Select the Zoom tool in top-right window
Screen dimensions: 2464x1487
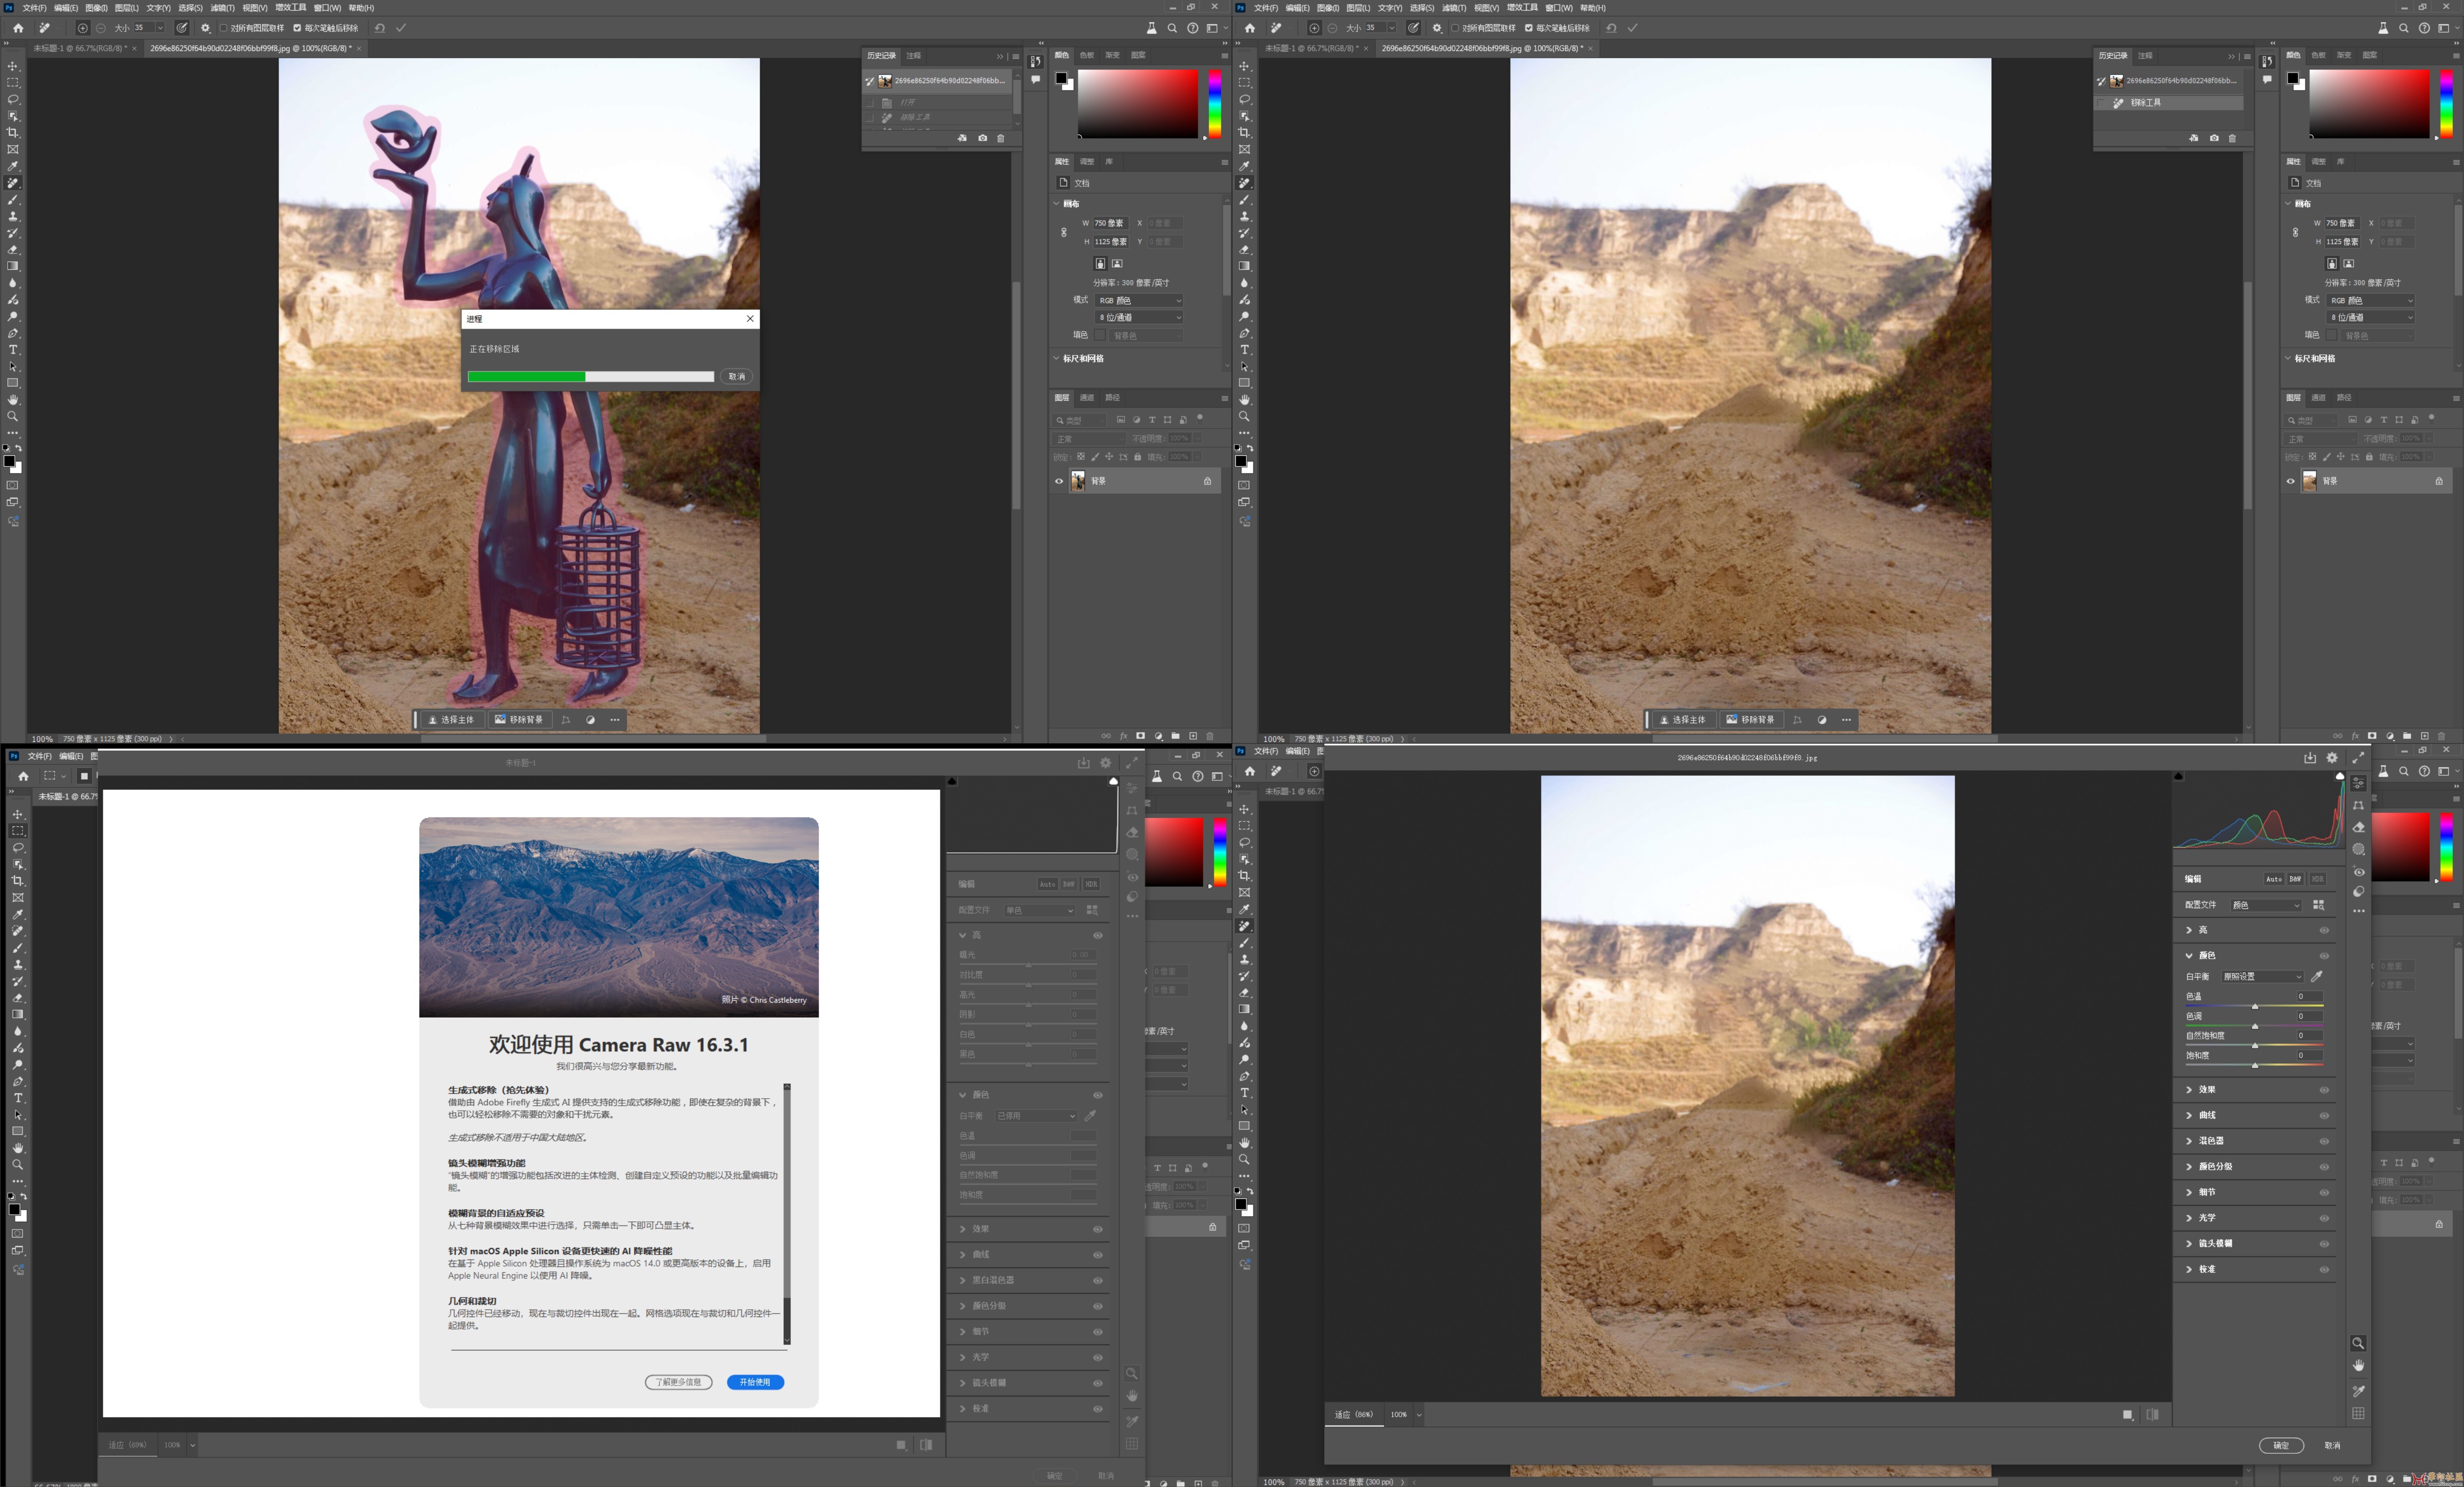[1244, 416]
